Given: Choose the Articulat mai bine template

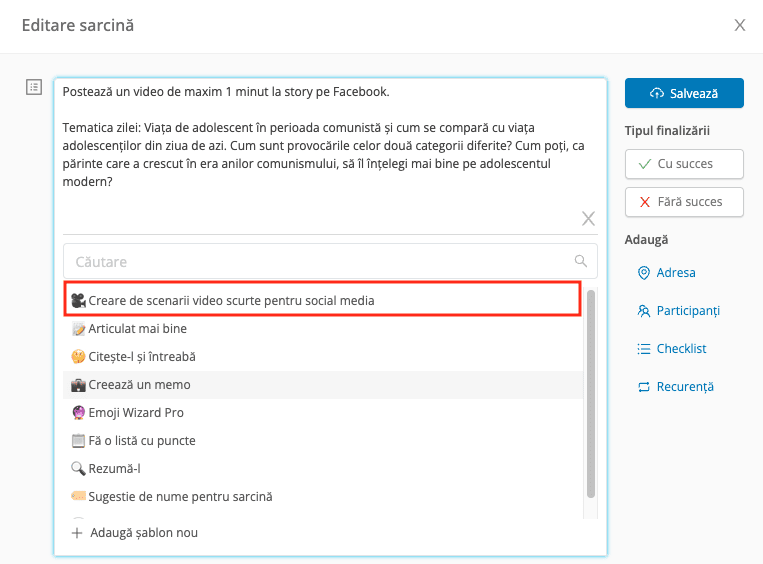Looking at the screenshot, I should (323, 328).
